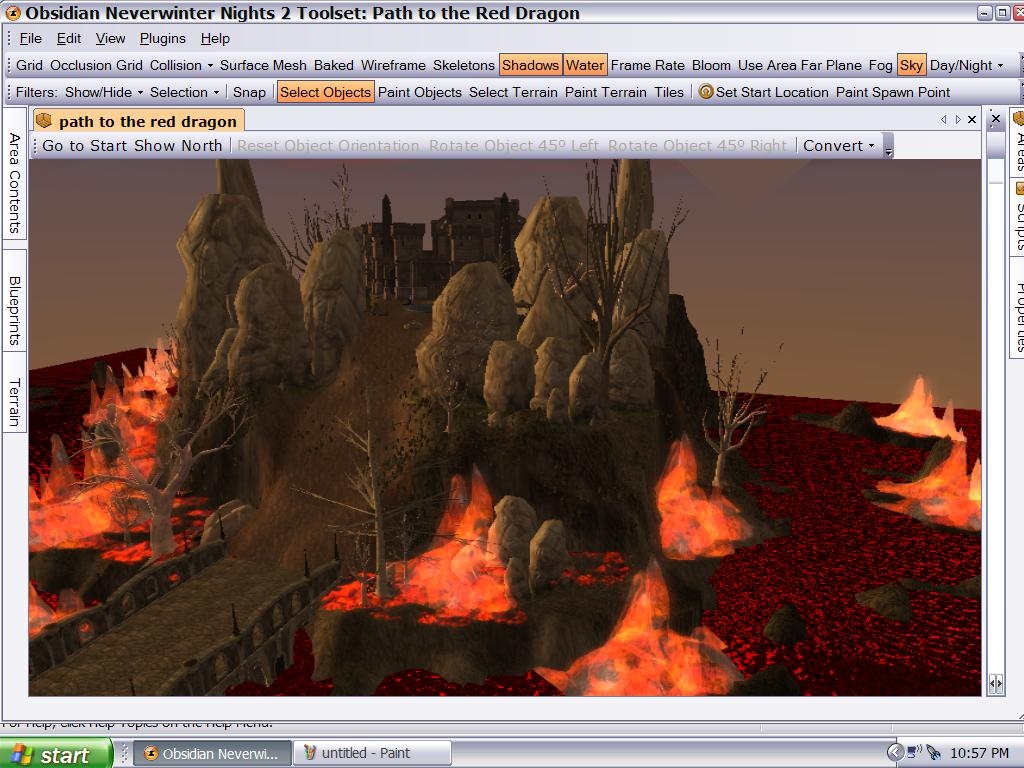Open the Plugins menu
The image size is (1024, 768).
pos(162,38)
